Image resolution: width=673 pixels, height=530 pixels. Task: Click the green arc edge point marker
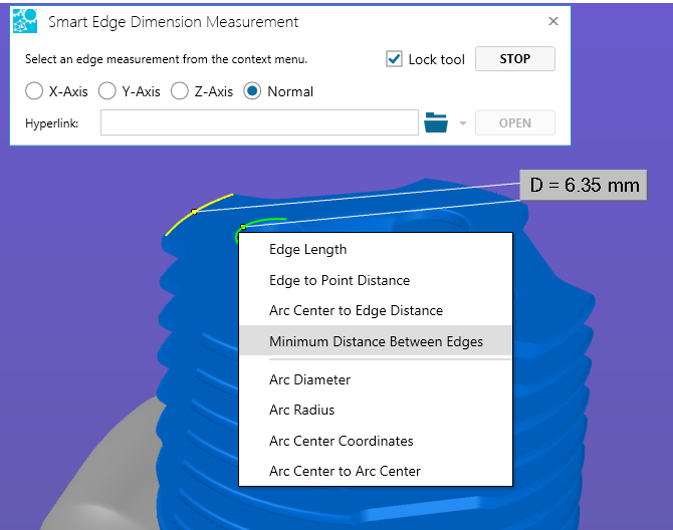coord(243,227)
